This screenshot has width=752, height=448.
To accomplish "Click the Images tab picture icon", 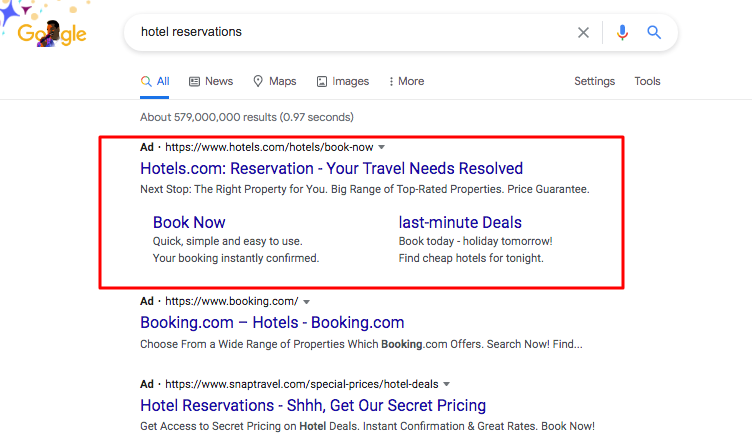I will [x=322, y=82].
